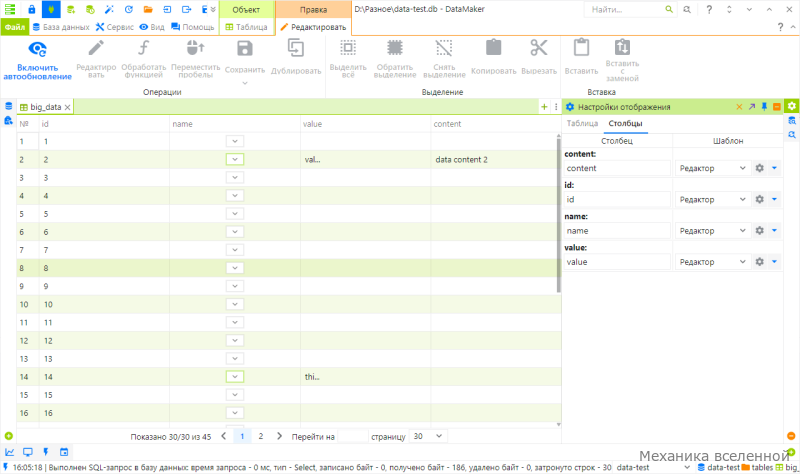Click the export arrow icon in toolbar
Image resolution: width=800 pixels, height=474 pixels.
click(187, 9)
